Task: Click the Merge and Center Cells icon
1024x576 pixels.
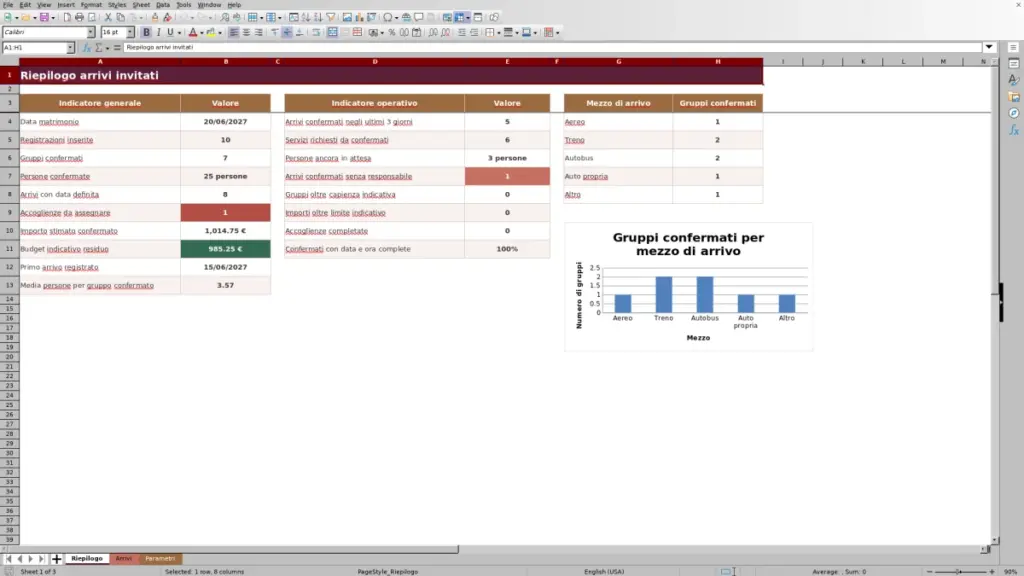Action: coord(332,33)
